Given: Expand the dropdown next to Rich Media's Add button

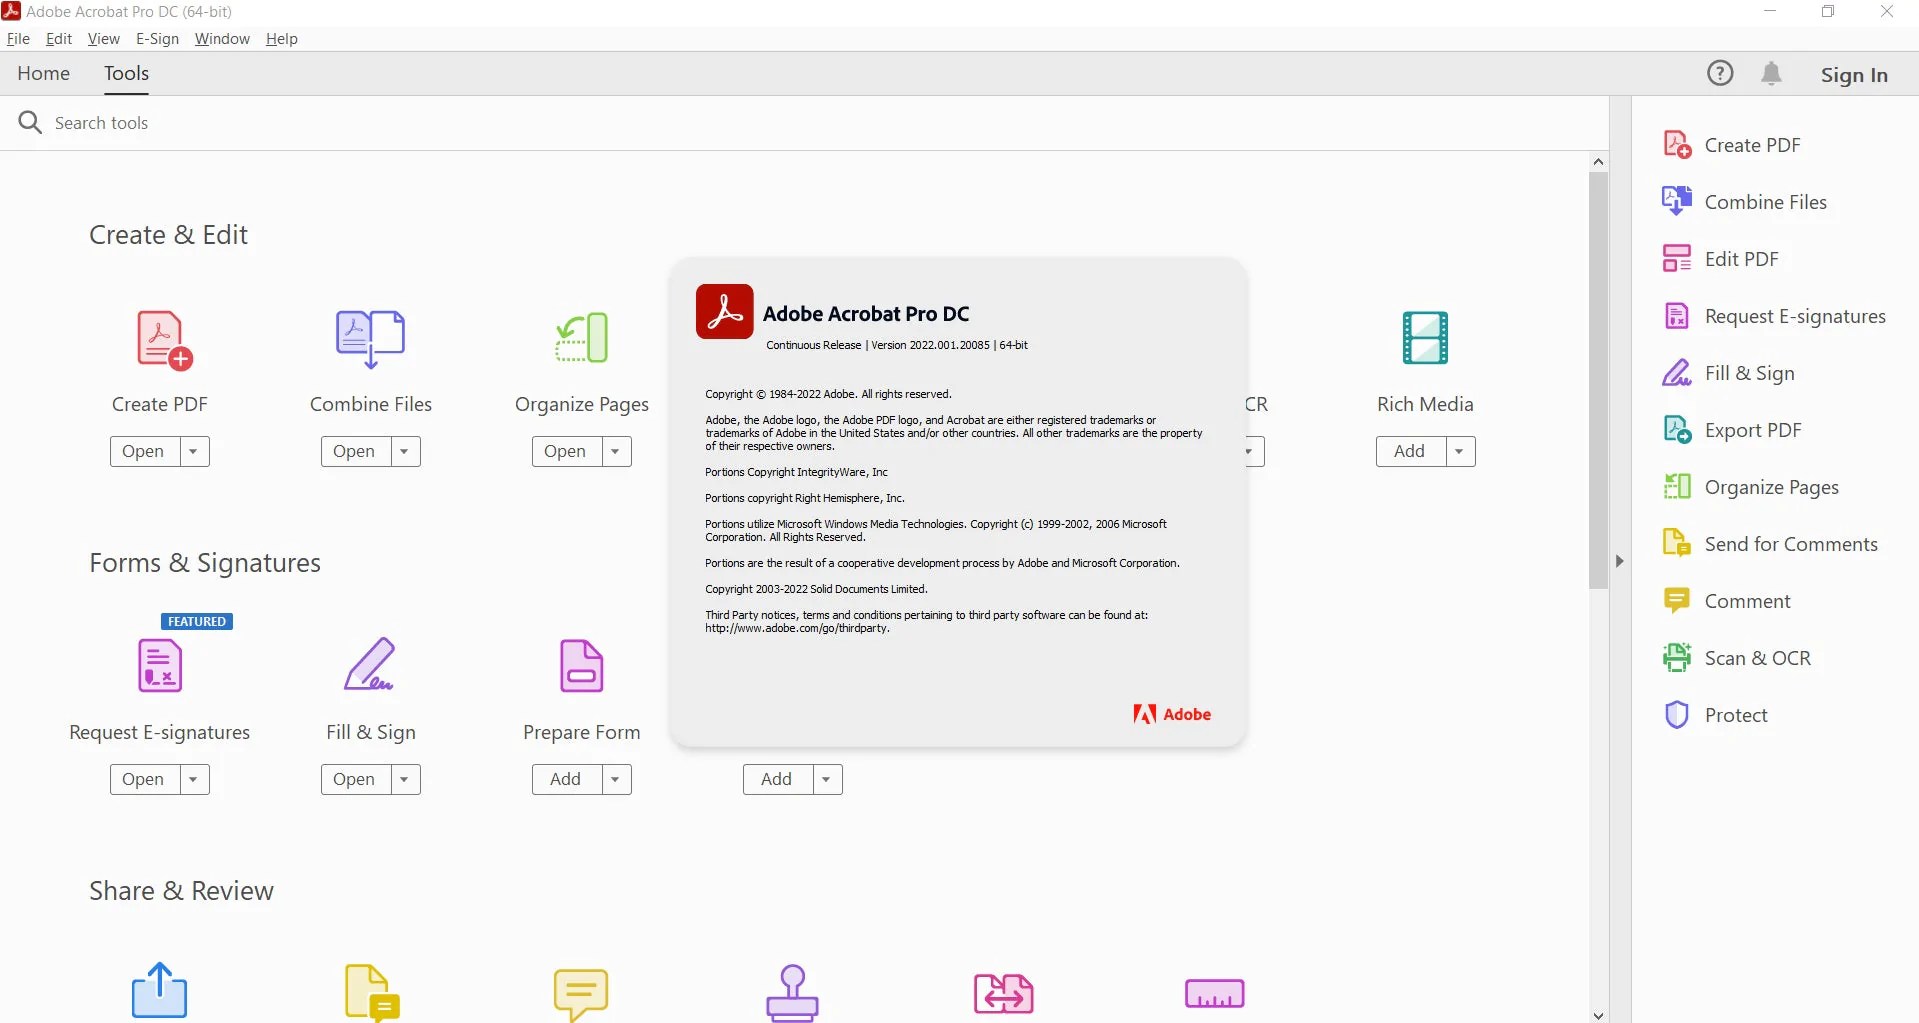Looking at the screenshot, I should 1459,451.
